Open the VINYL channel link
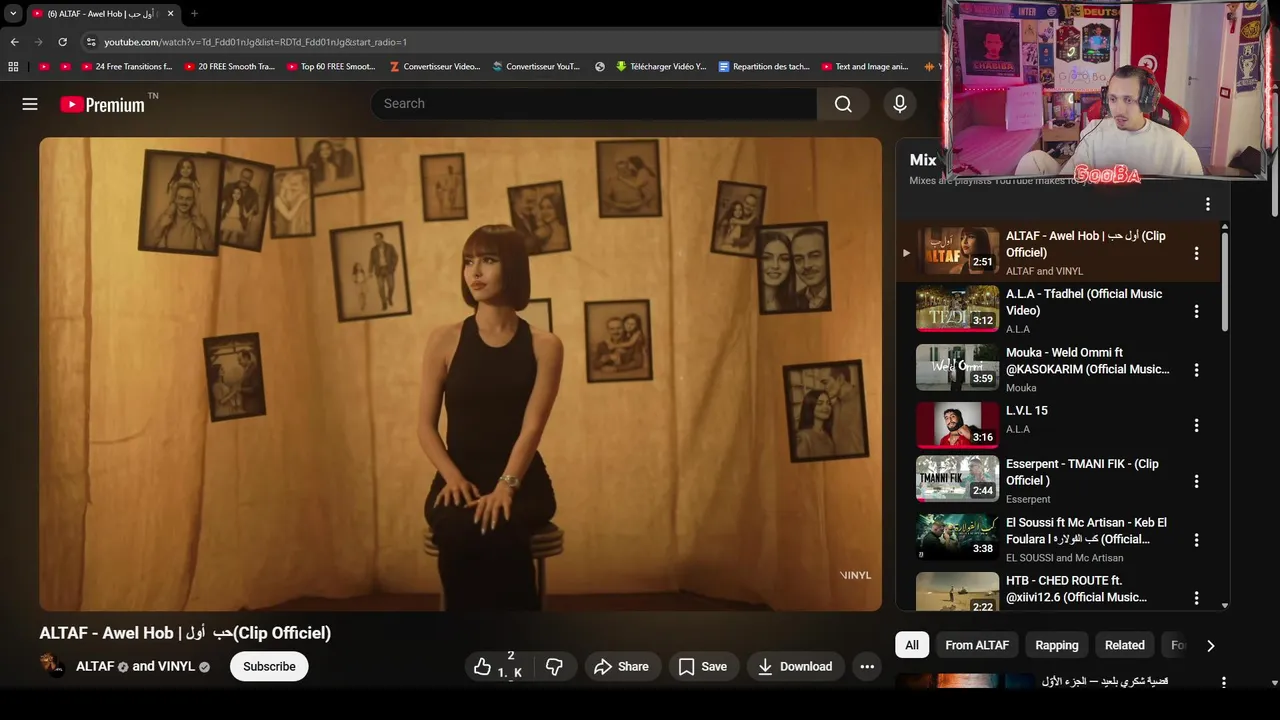Screen dimensions: 1280x720 [x=177, y=666]
